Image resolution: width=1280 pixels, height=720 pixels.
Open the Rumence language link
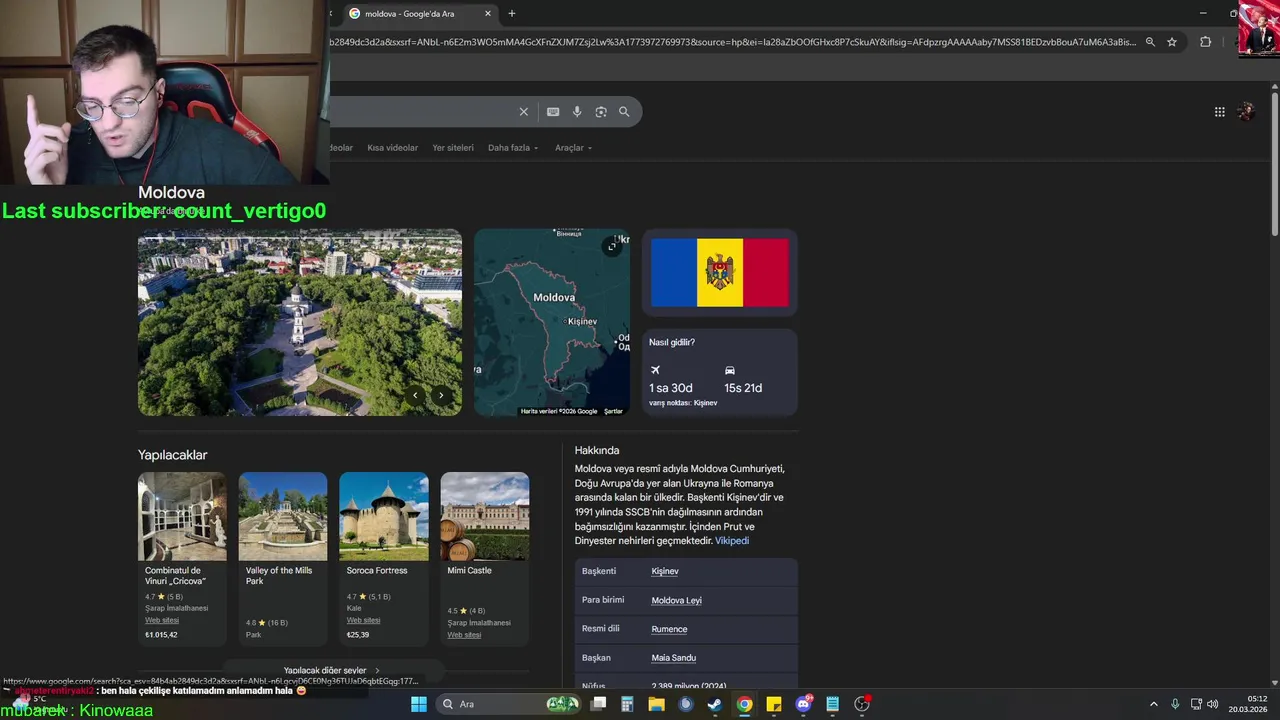[669, 629]
